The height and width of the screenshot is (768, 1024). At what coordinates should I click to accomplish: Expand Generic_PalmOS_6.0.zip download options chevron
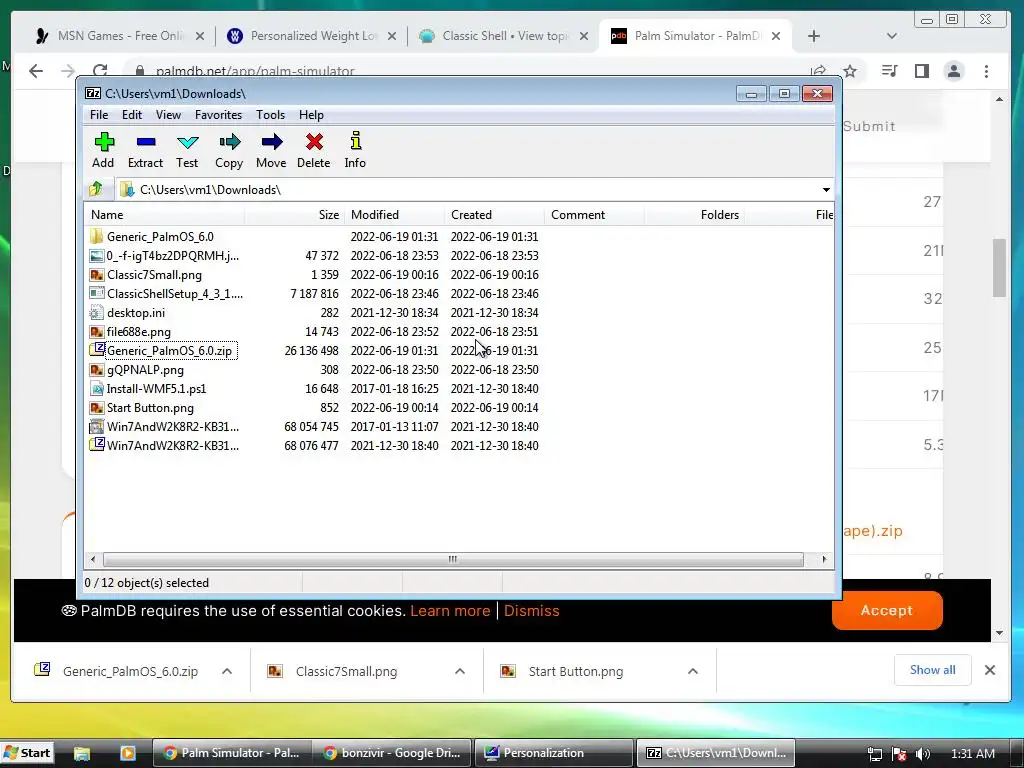click(227, 671)
